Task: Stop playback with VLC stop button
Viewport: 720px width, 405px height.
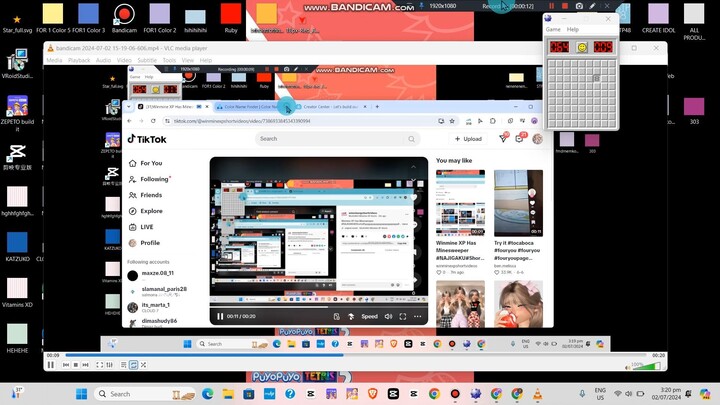Action: pyautogui.click(x=76, y=365)
